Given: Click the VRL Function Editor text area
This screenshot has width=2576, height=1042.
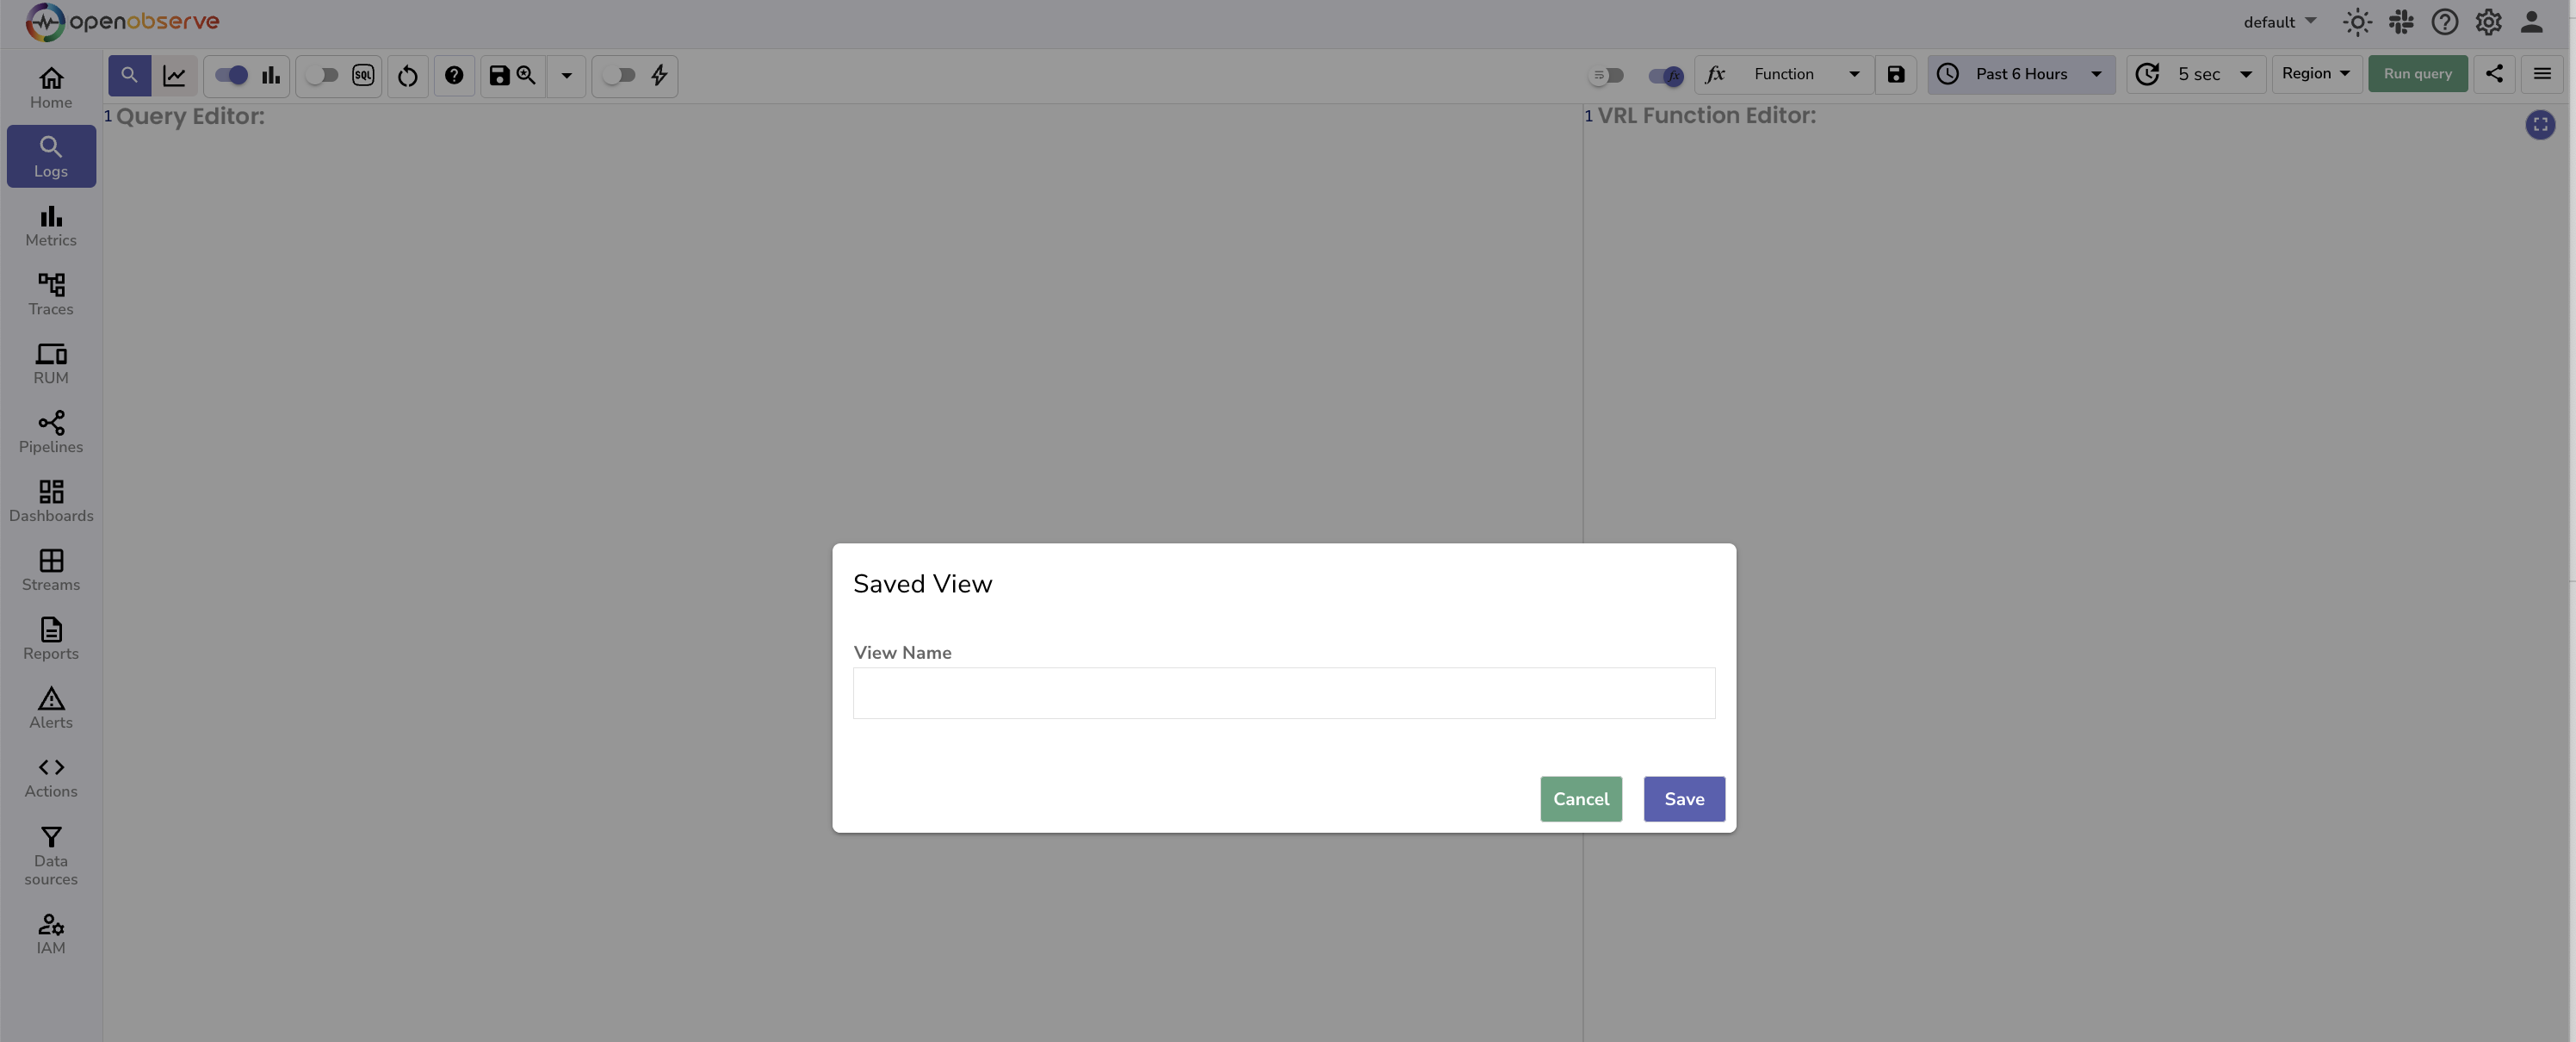Looking at the screenshot, I should click(2076, 572).
